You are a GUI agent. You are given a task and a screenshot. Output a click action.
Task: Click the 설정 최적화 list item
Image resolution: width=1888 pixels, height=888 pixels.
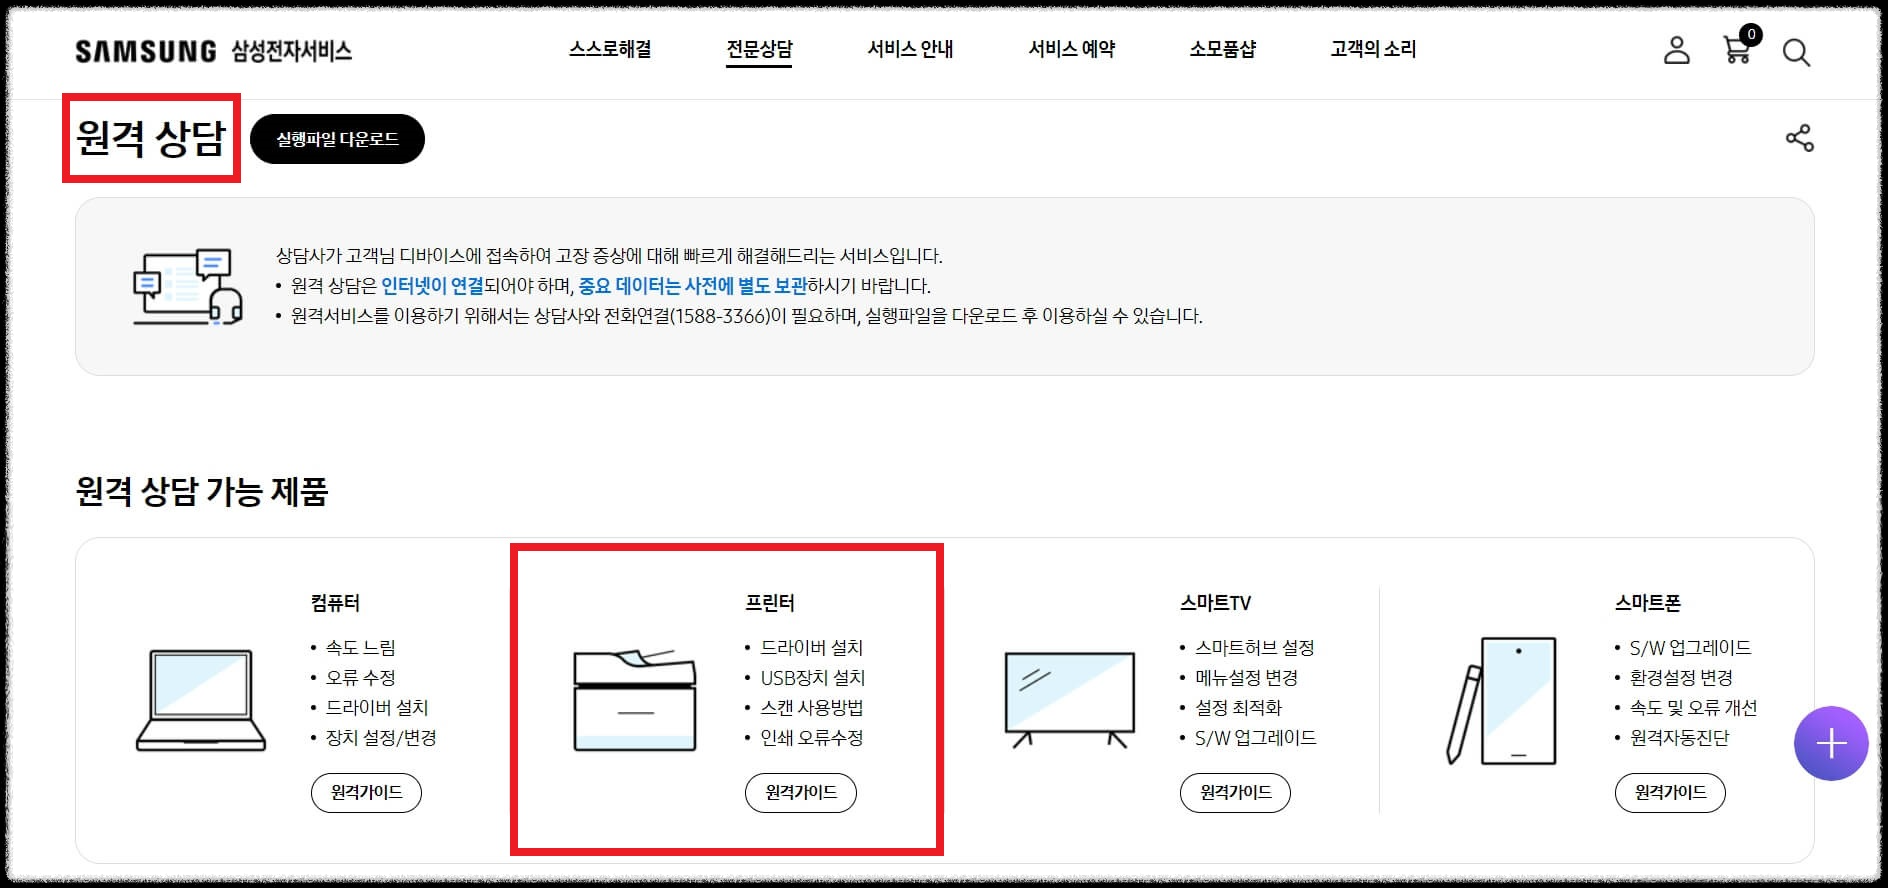[x=1238, y=708]
